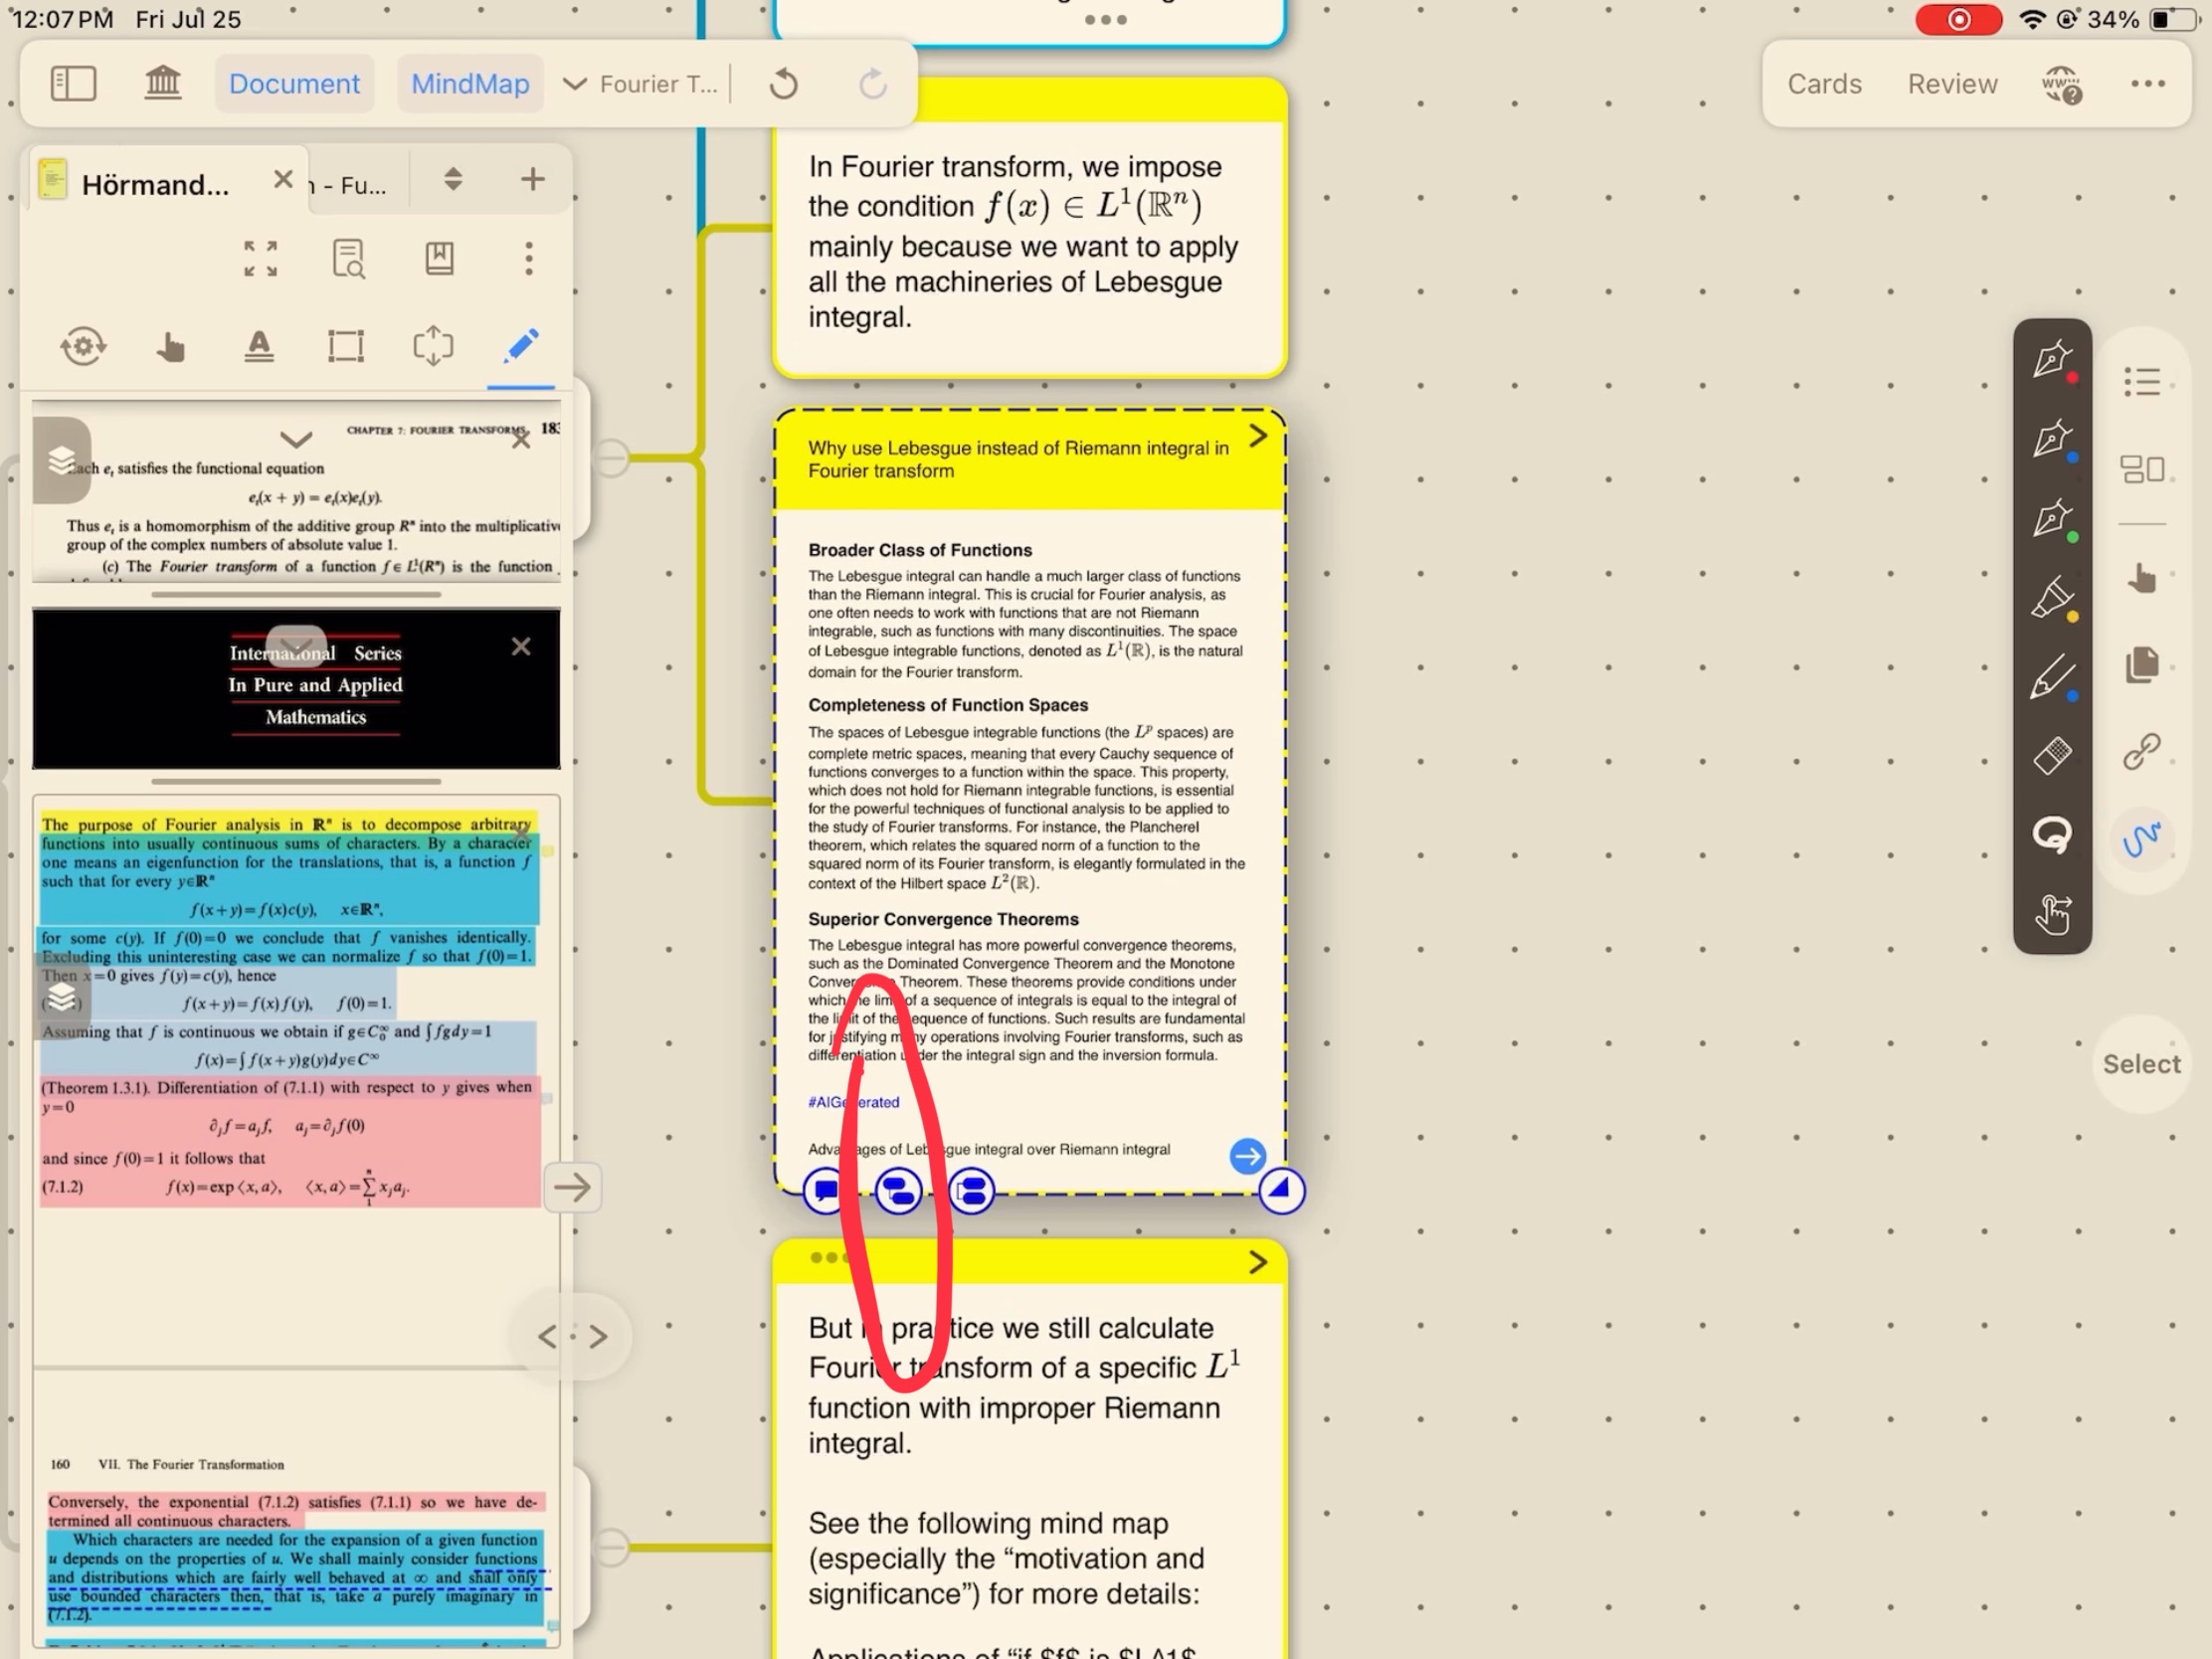Select the lasso tool
This screenshot has height=1659, width=2212.
(2051, 834)
